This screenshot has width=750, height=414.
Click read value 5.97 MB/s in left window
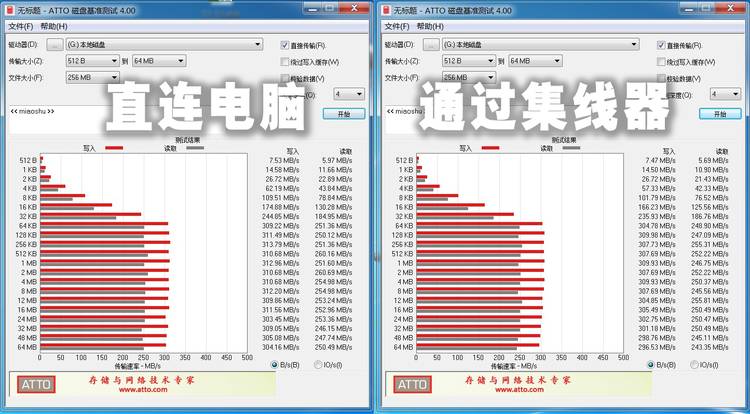coord(337,160)
